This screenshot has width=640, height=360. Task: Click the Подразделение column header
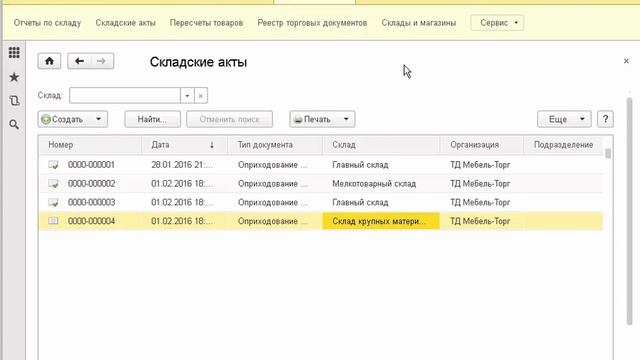click(x=563, y=145)
